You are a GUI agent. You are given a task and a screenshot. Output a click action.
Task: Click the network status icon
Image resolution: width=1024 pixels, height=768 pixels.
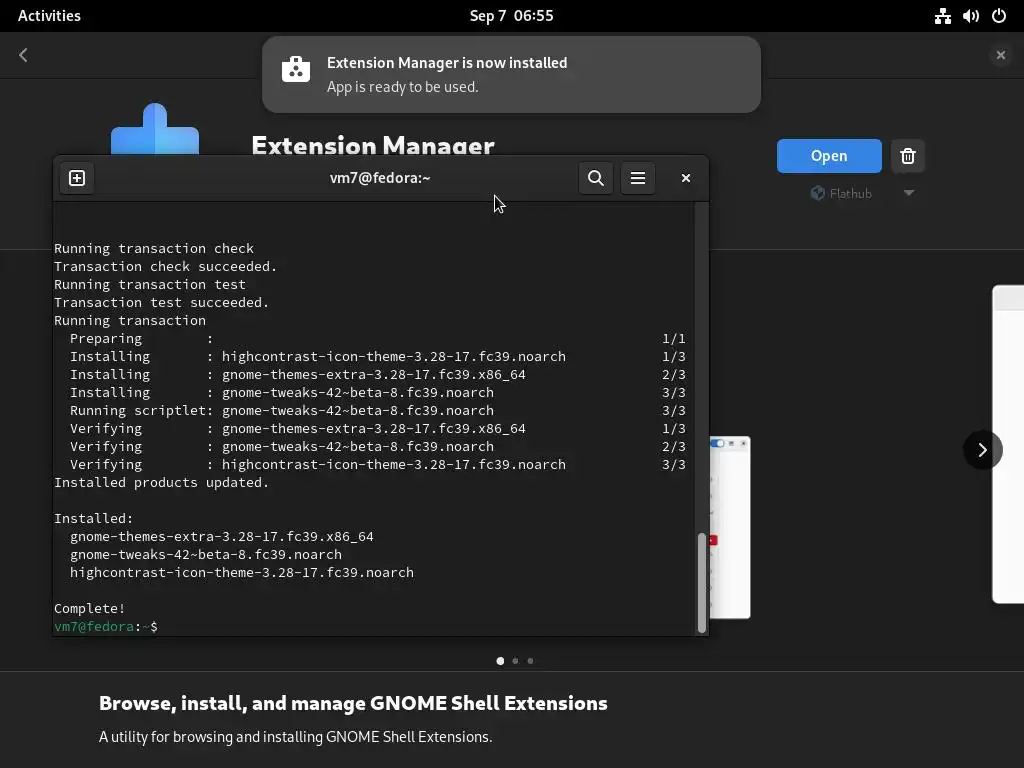click(x=942, y=16)
